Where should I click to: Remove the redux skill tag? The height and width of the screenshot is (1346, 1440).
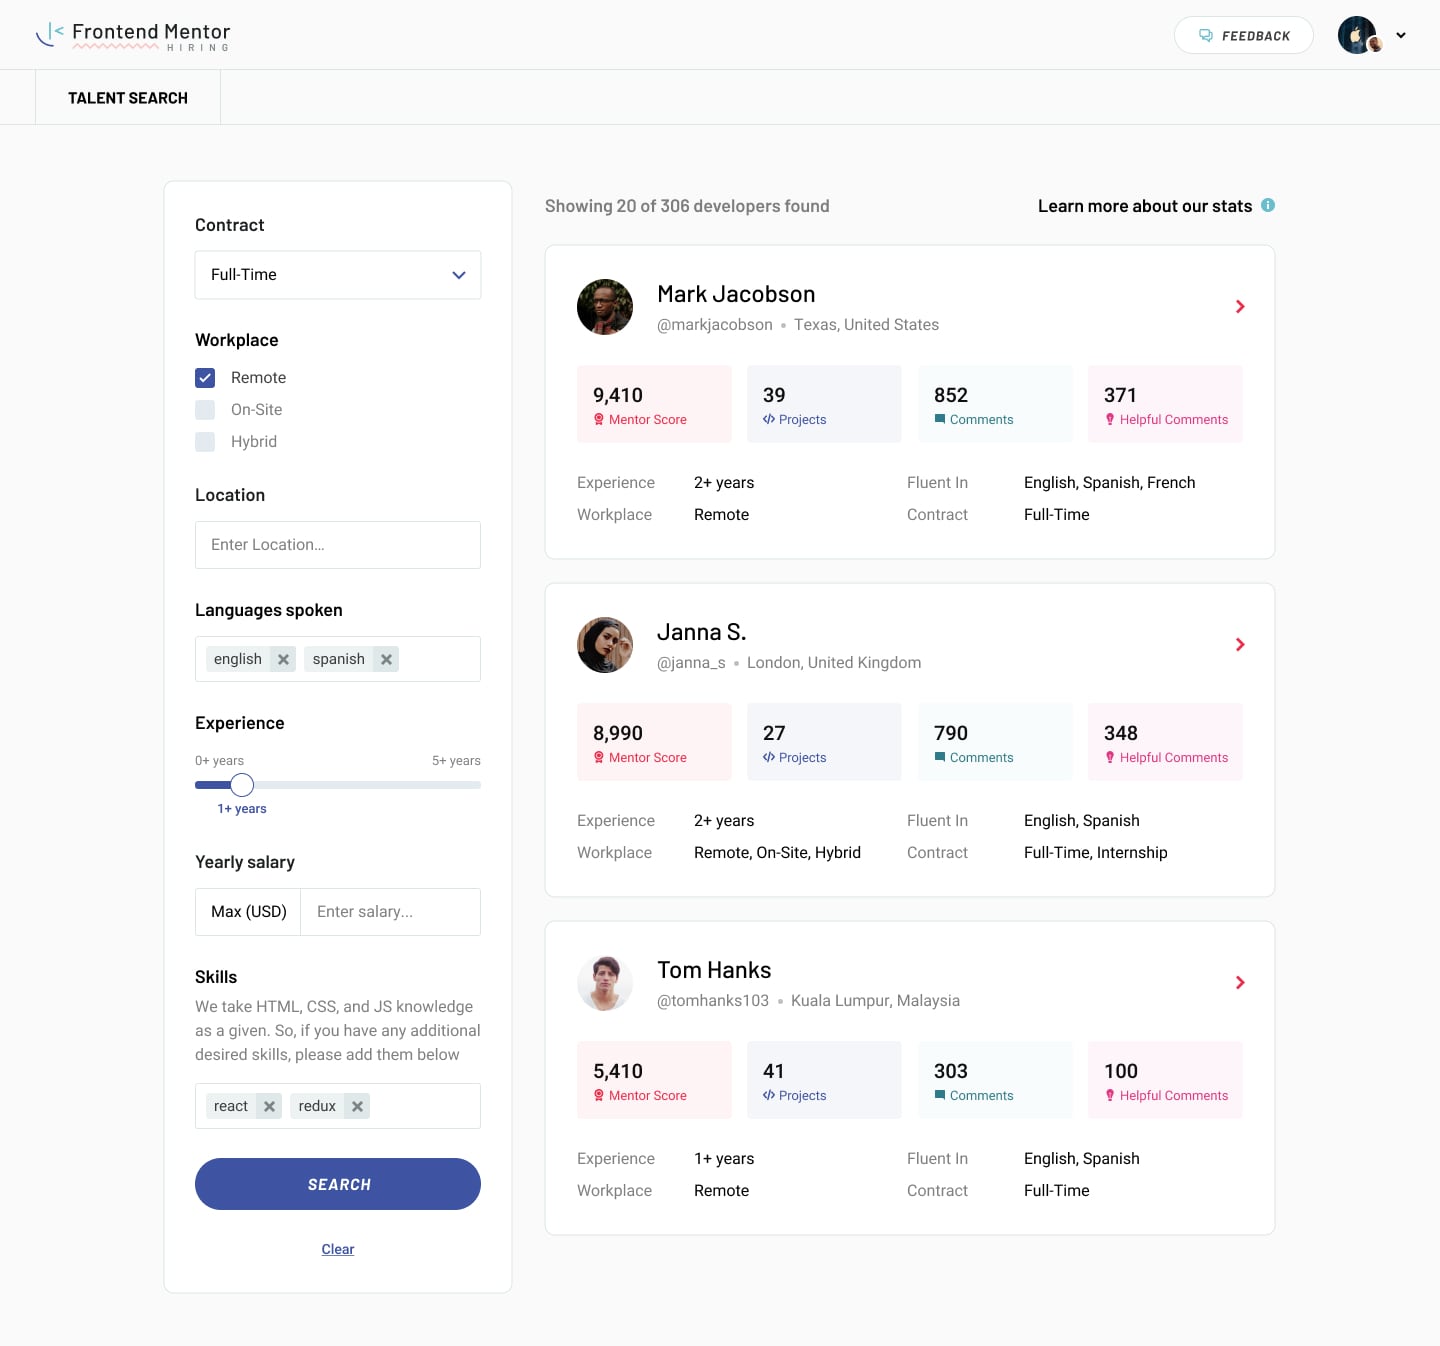pos(357,1106)
